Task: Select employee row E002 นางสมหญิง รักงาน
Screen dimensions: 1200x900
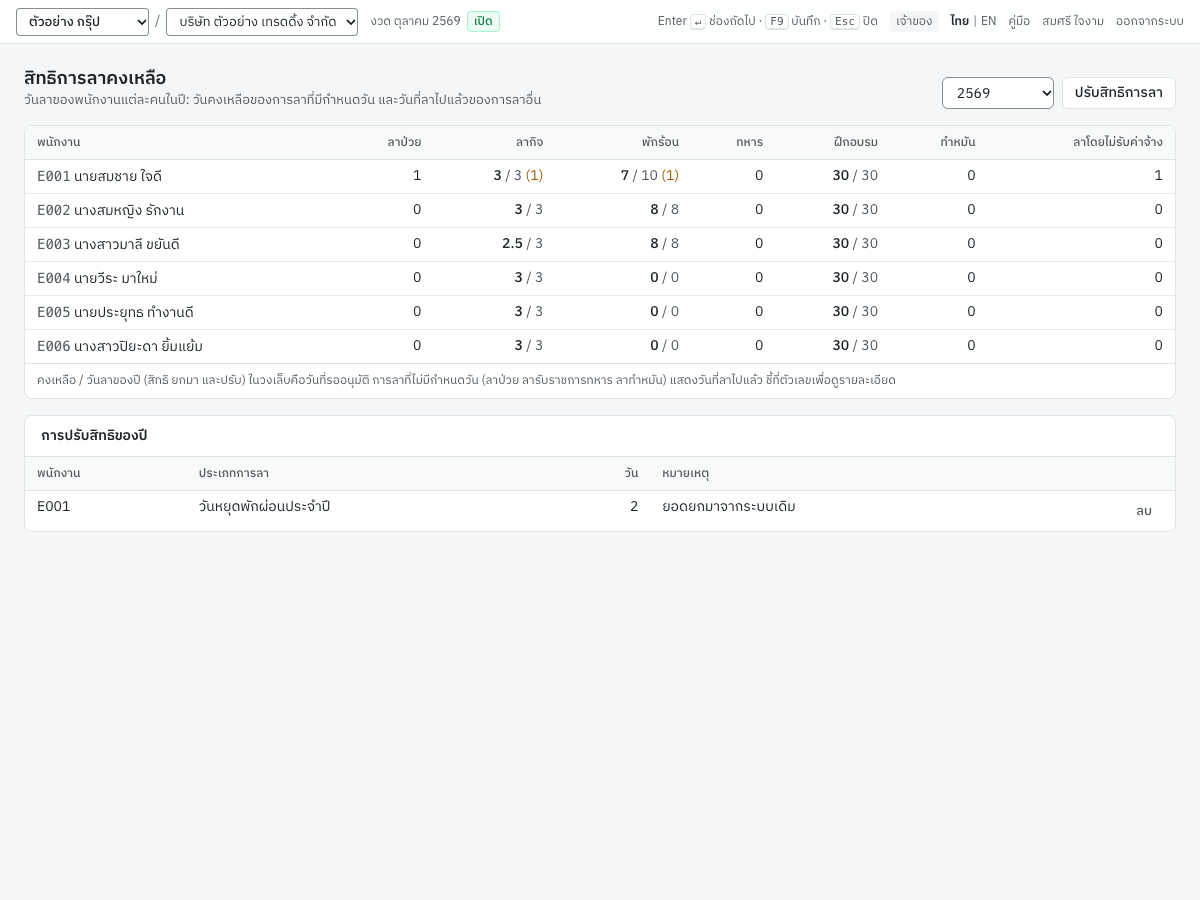Action: [x=600, y=210]
